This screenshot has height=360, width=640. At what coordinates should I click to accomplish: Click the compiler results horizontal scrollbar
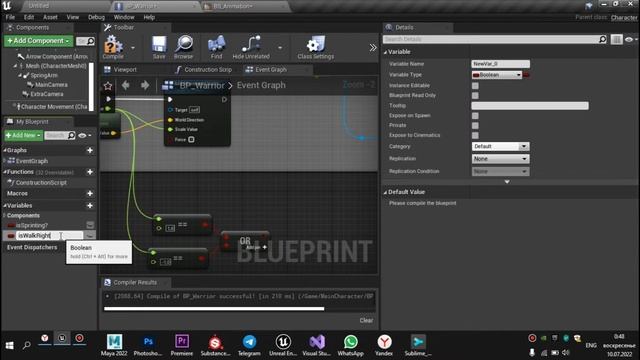click(214, 309)
